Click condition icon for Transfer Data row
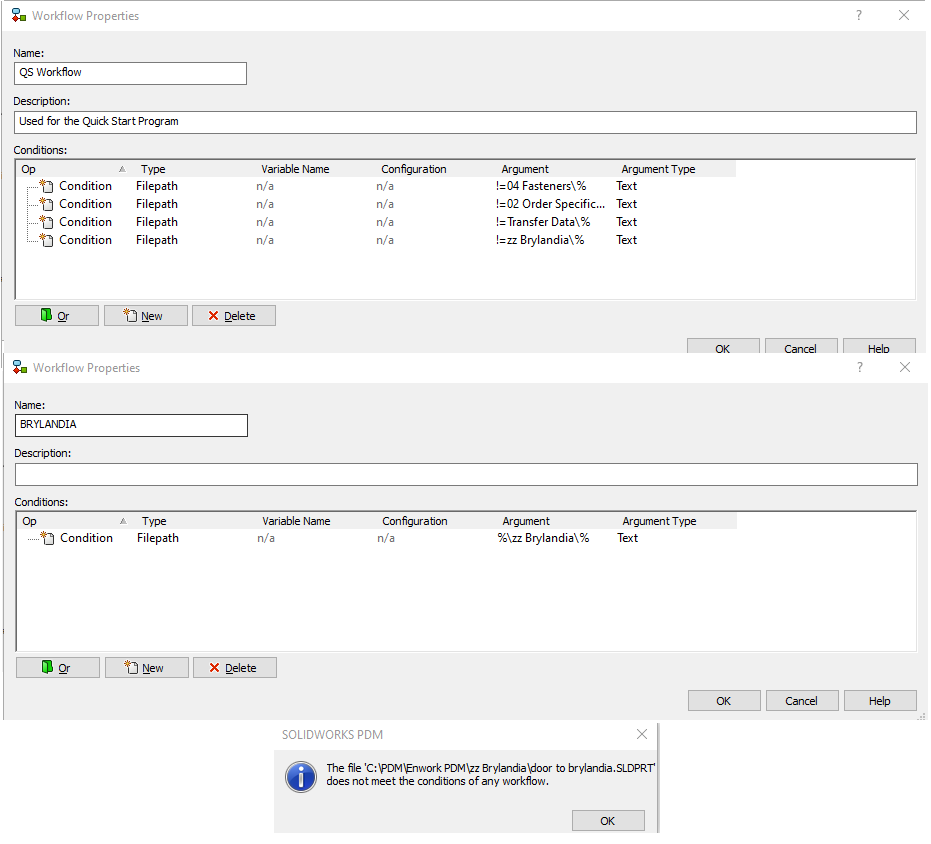Screen dimensions: 931x844 46,222
